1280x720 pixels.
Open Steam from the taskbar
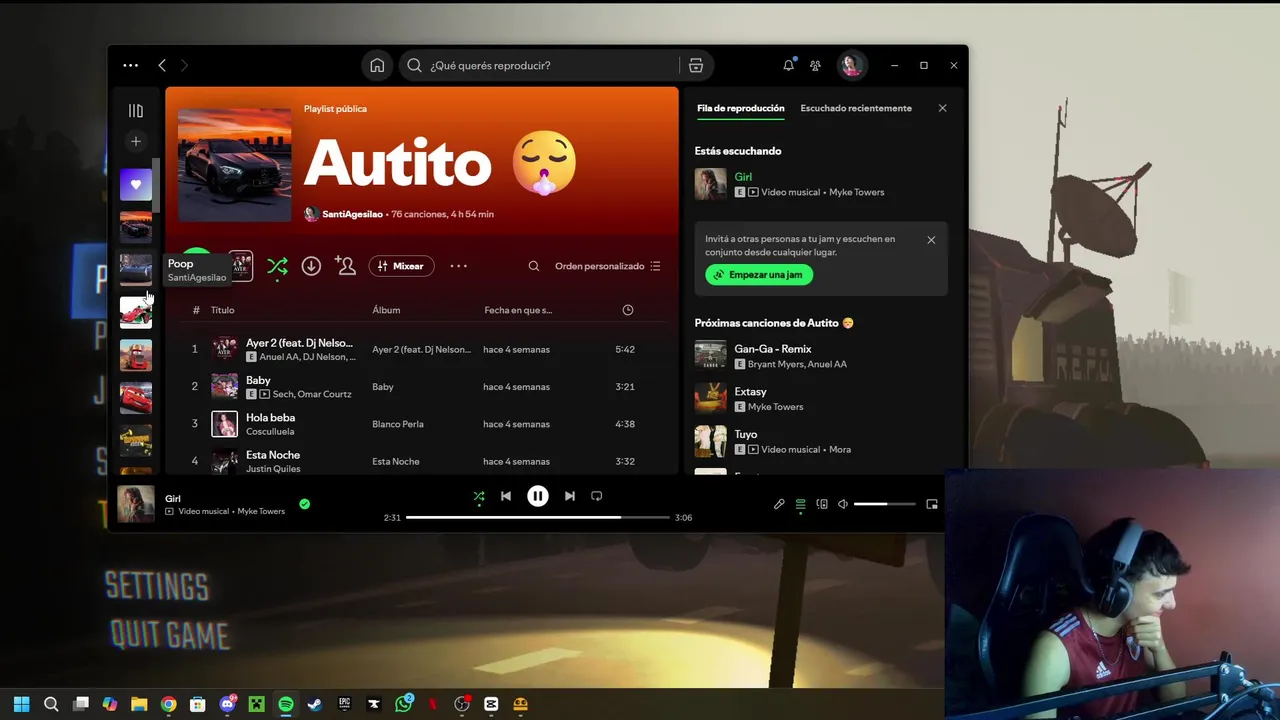[x=314, y=704]
